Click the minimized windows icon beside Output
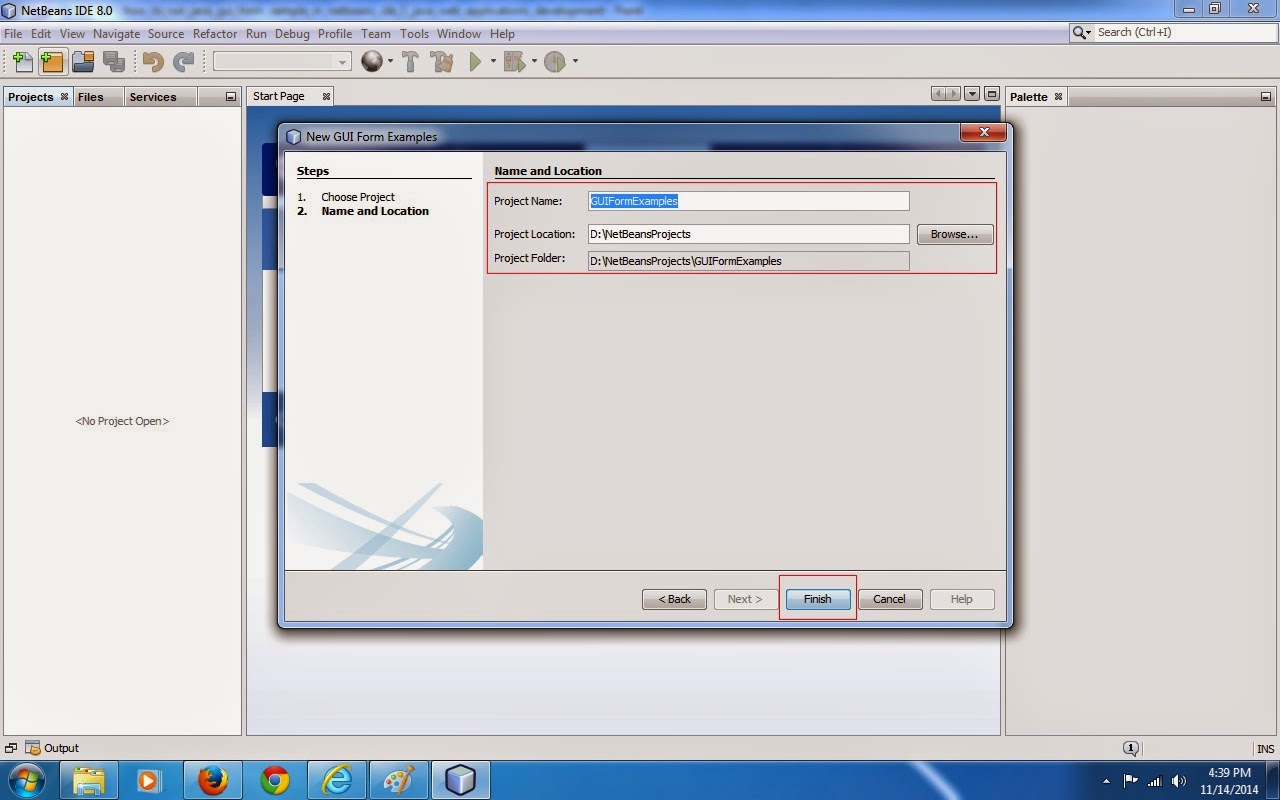 tap(11, 748)
